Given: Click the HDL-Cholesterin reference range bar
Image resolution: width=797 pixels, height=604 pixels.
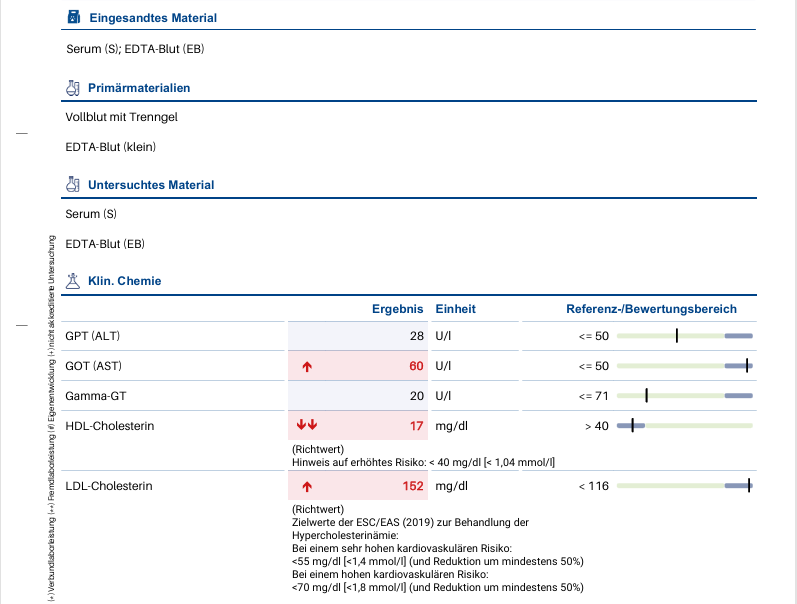Looking at the screenshot, I should coord(684,426).
